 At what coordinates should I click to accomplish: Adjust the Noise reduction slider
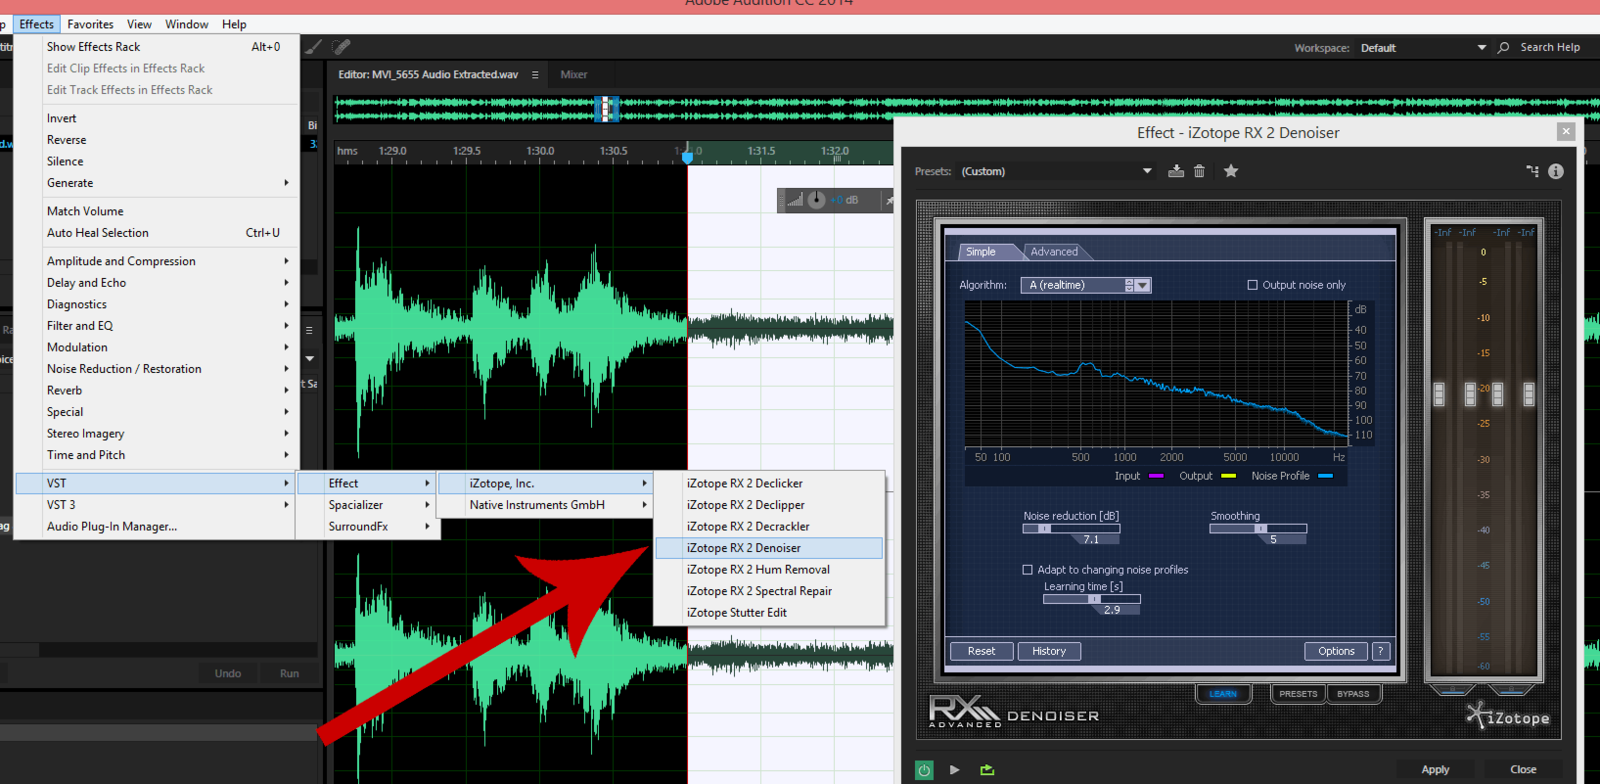coord(1045,528)
